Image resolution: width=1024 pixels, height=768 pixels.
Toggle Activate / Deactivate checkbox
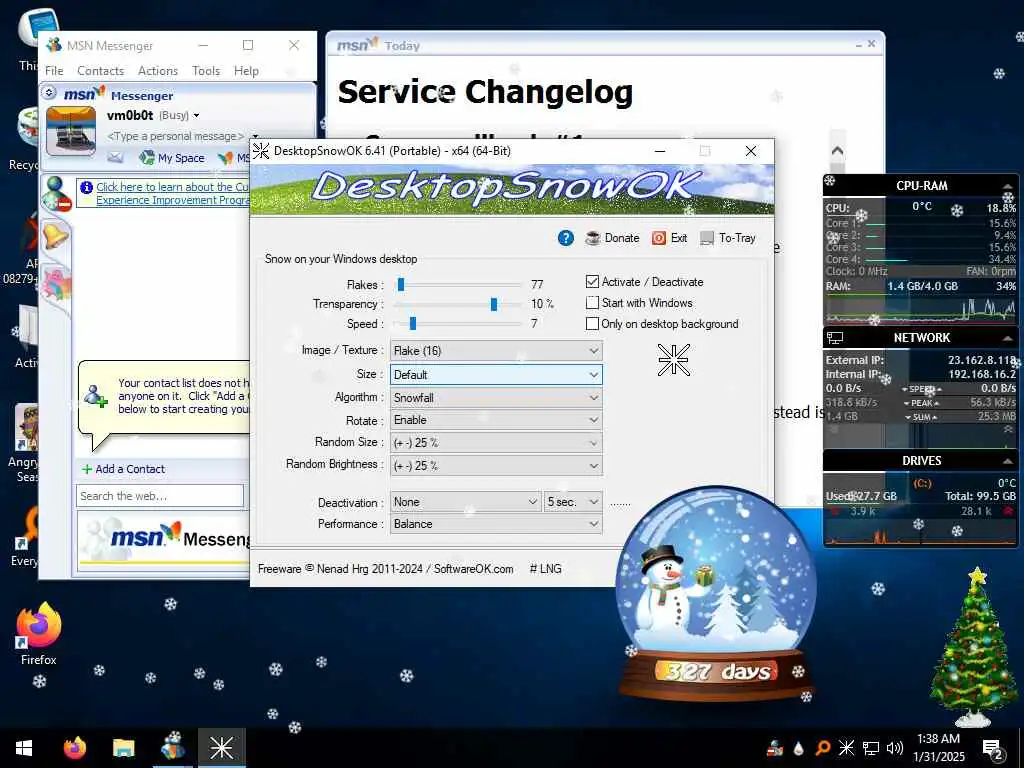[592, 281]
